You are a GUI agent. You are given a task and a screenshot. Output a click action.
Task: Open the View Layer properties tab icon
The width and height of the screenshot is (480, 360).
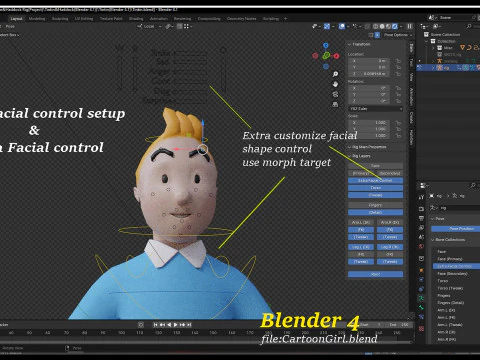[421, 228]
